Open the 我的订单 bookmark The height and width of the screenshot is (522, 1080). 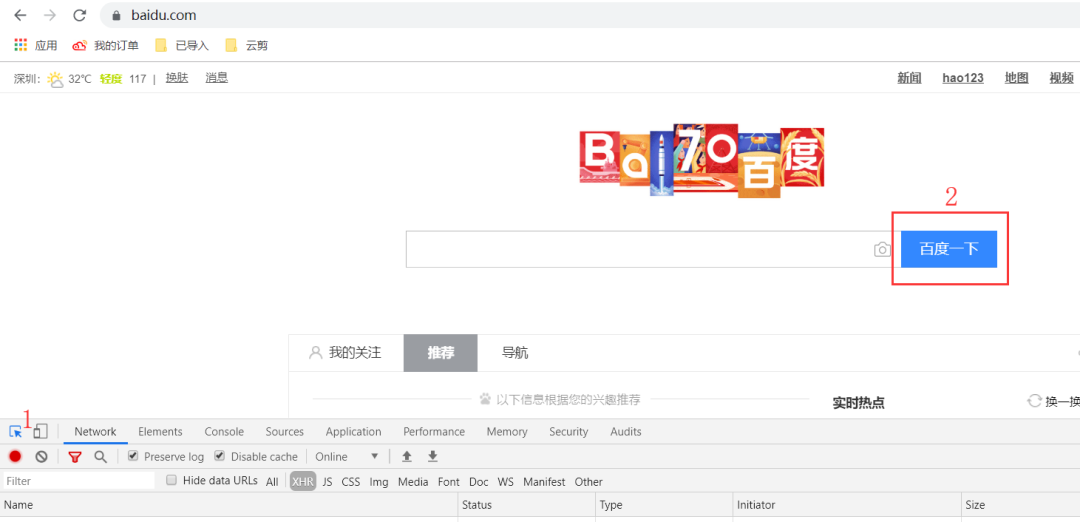[x=105, y=45]
